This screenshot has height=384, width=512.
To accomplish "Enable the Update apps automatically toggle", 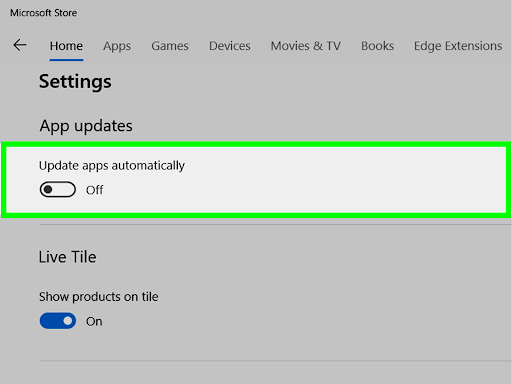I will pos(58,189).
